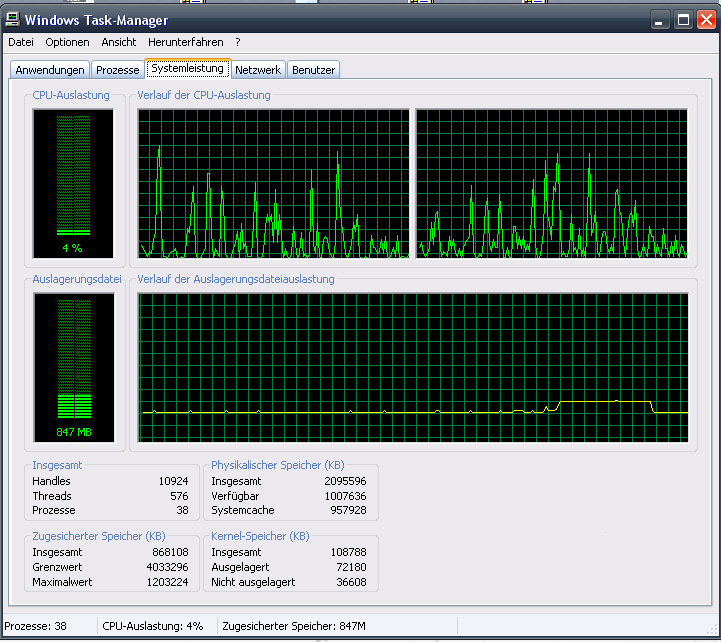Click the Systemcache value 957928
Viewport: 721px width, 642px height.
(x=348, y=510)
